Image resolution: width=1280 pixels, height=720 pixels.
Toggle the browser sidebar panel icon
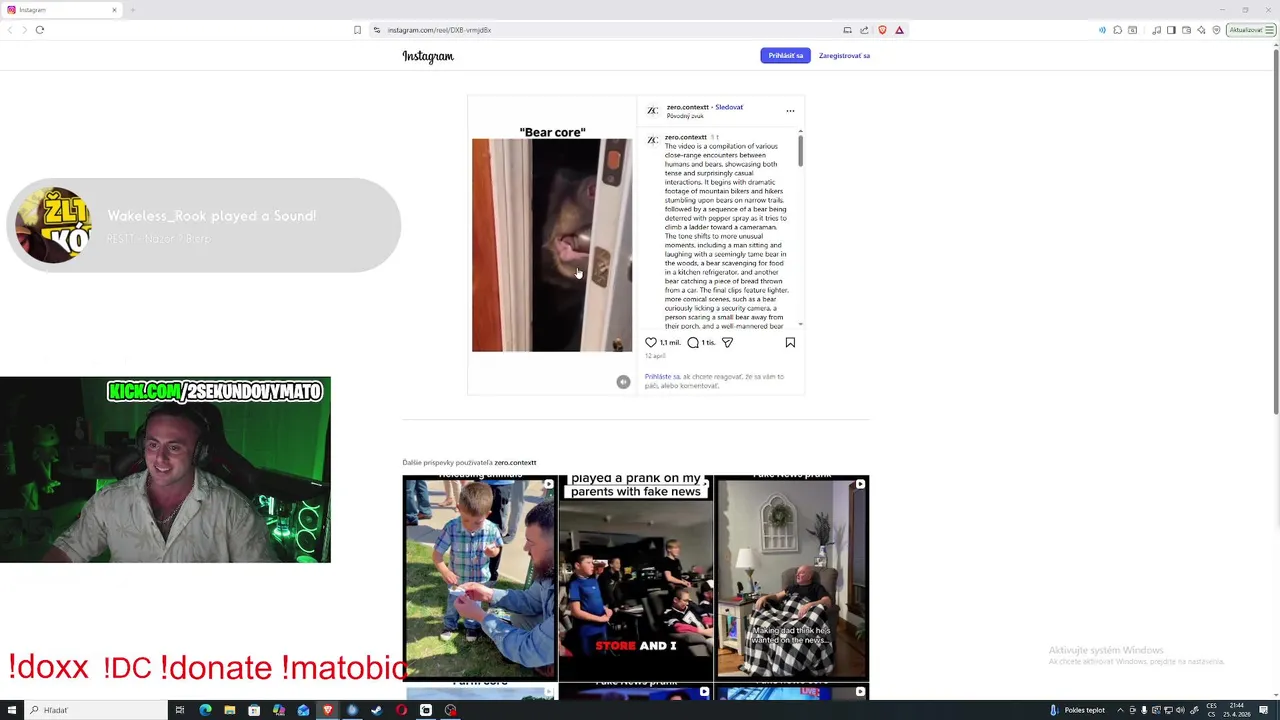1171,30
